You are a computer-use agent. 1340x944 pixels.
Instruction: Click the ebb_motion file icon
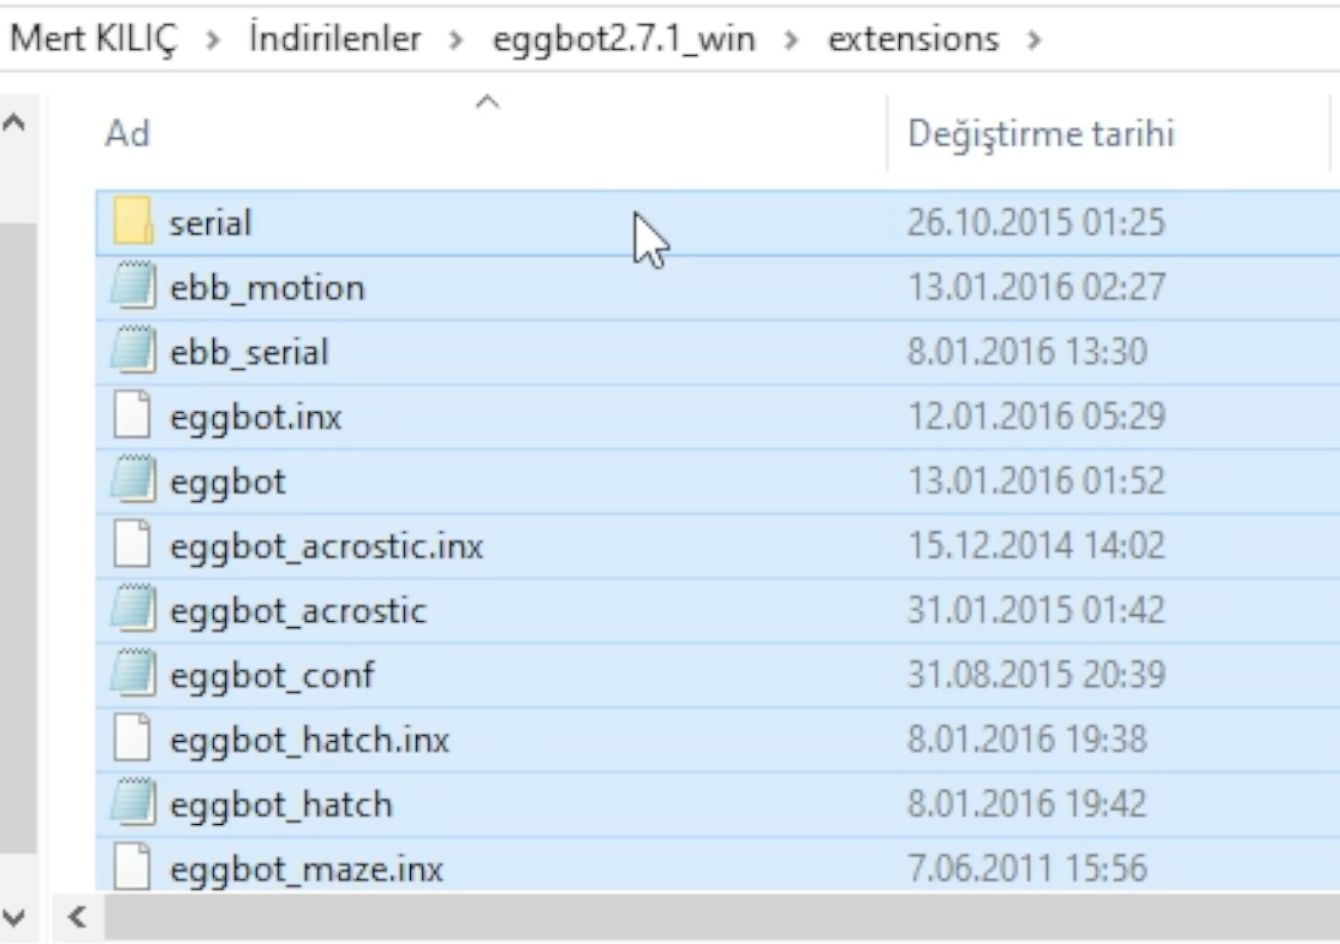pos(133,287)
